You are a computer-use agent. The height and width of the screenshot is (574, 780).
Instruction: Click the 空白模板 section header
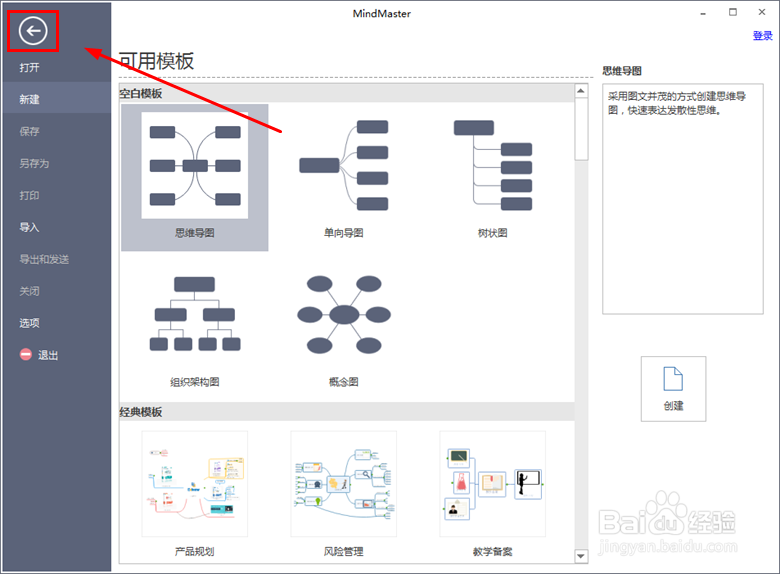click(x=347, y=94)
